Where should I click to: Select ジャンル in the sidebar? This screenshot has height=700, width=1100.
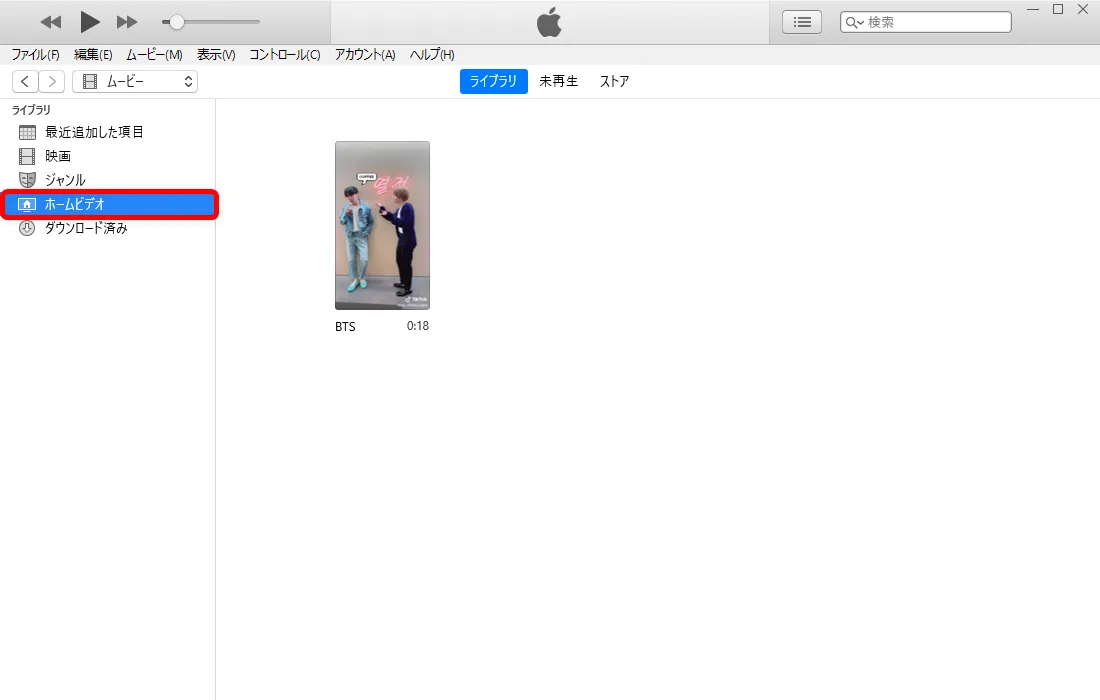pyautogui.click(x=108, y=180)
